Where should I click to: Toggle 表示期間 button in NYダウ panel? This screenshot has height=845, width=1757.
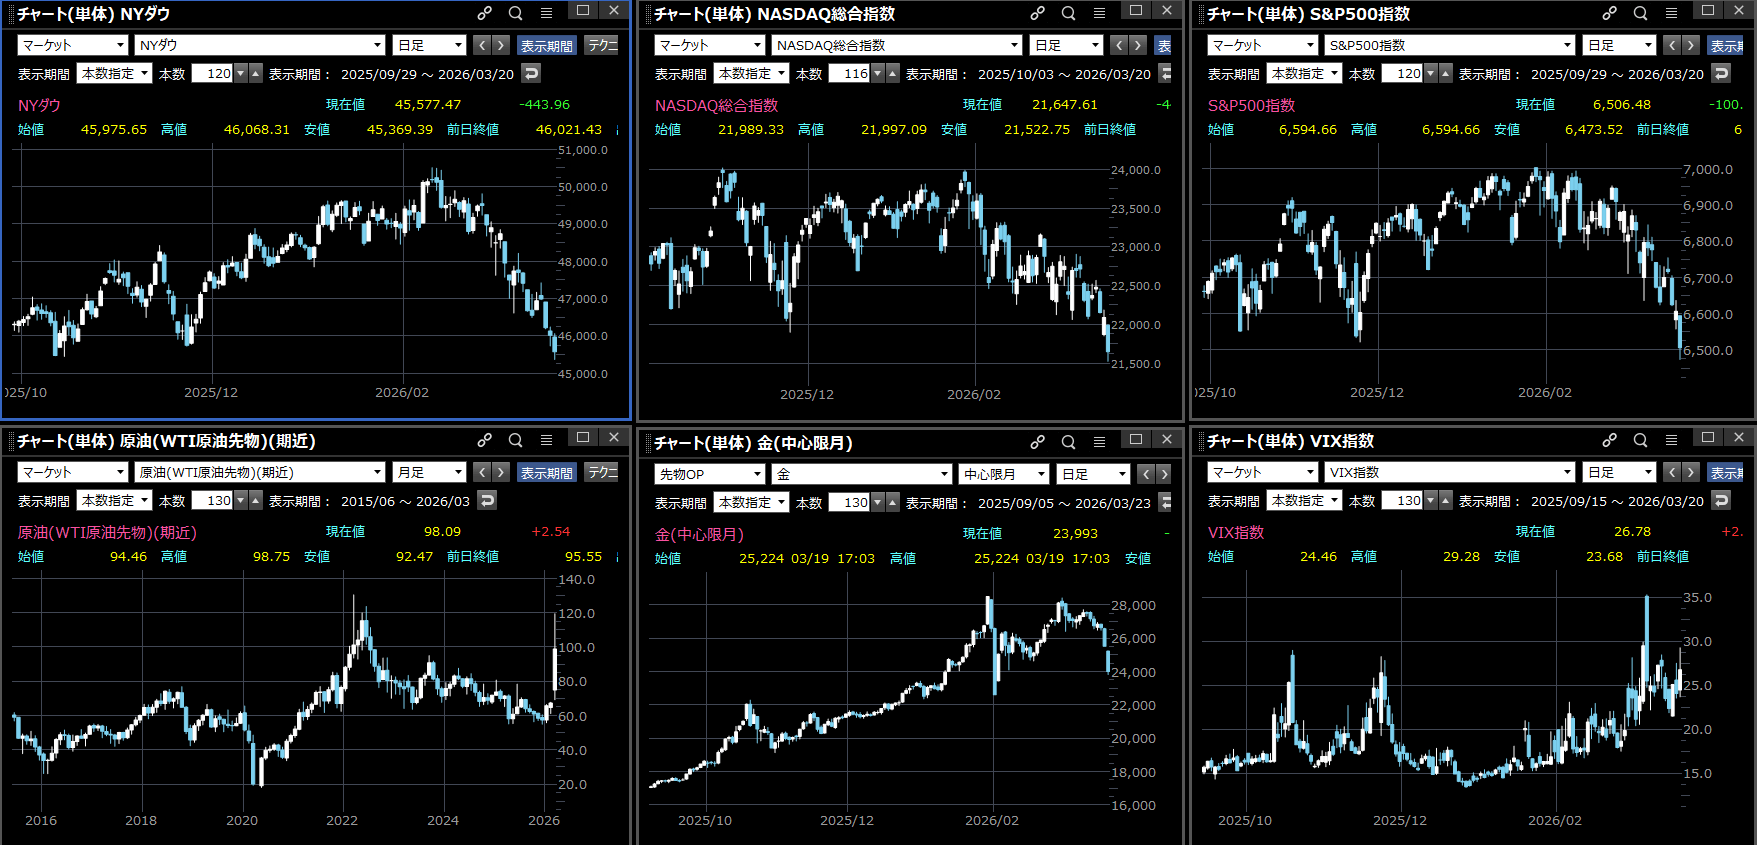(x=546, y=45)
